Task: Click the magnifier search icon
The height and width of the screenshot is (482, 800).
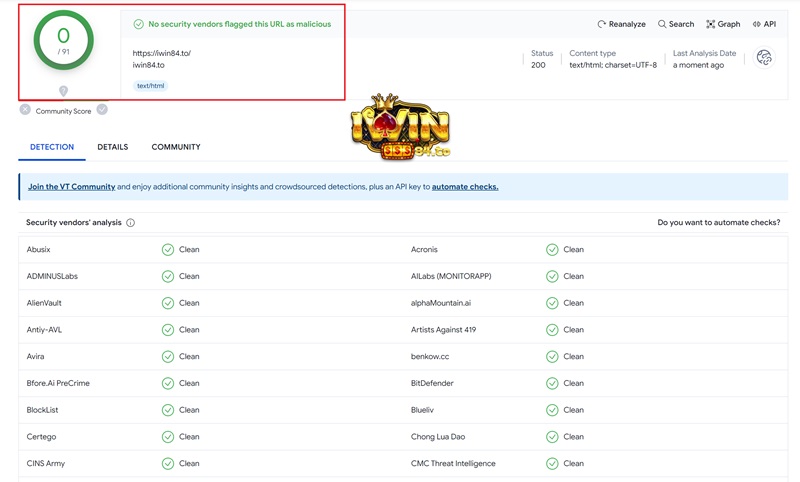Action: coord(662,24)
